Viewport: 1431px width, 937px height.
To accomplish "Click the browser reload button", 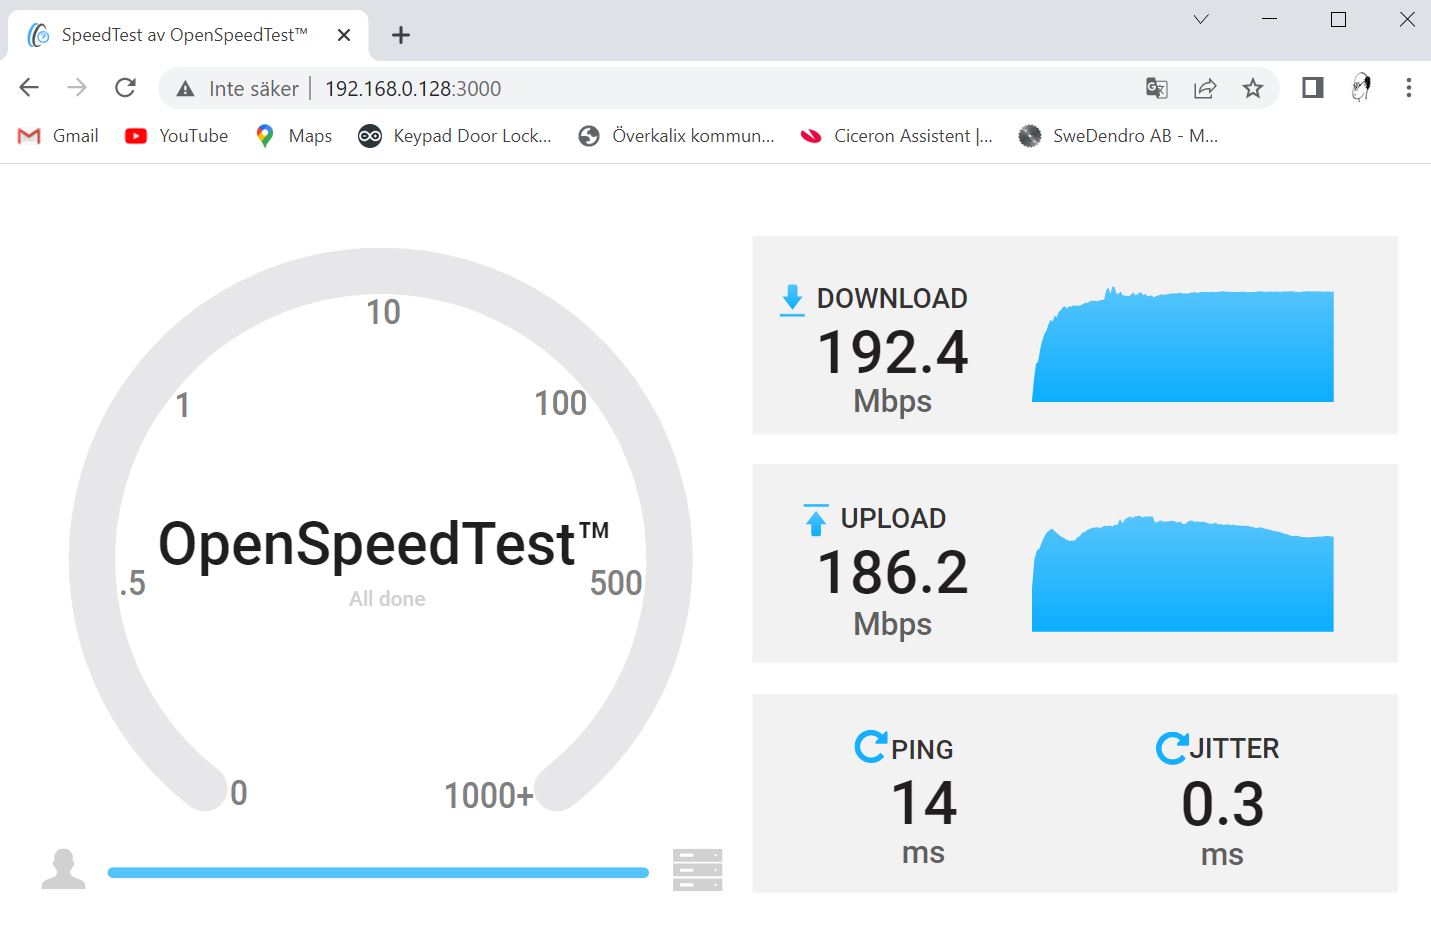I will [x=125, y=88].
